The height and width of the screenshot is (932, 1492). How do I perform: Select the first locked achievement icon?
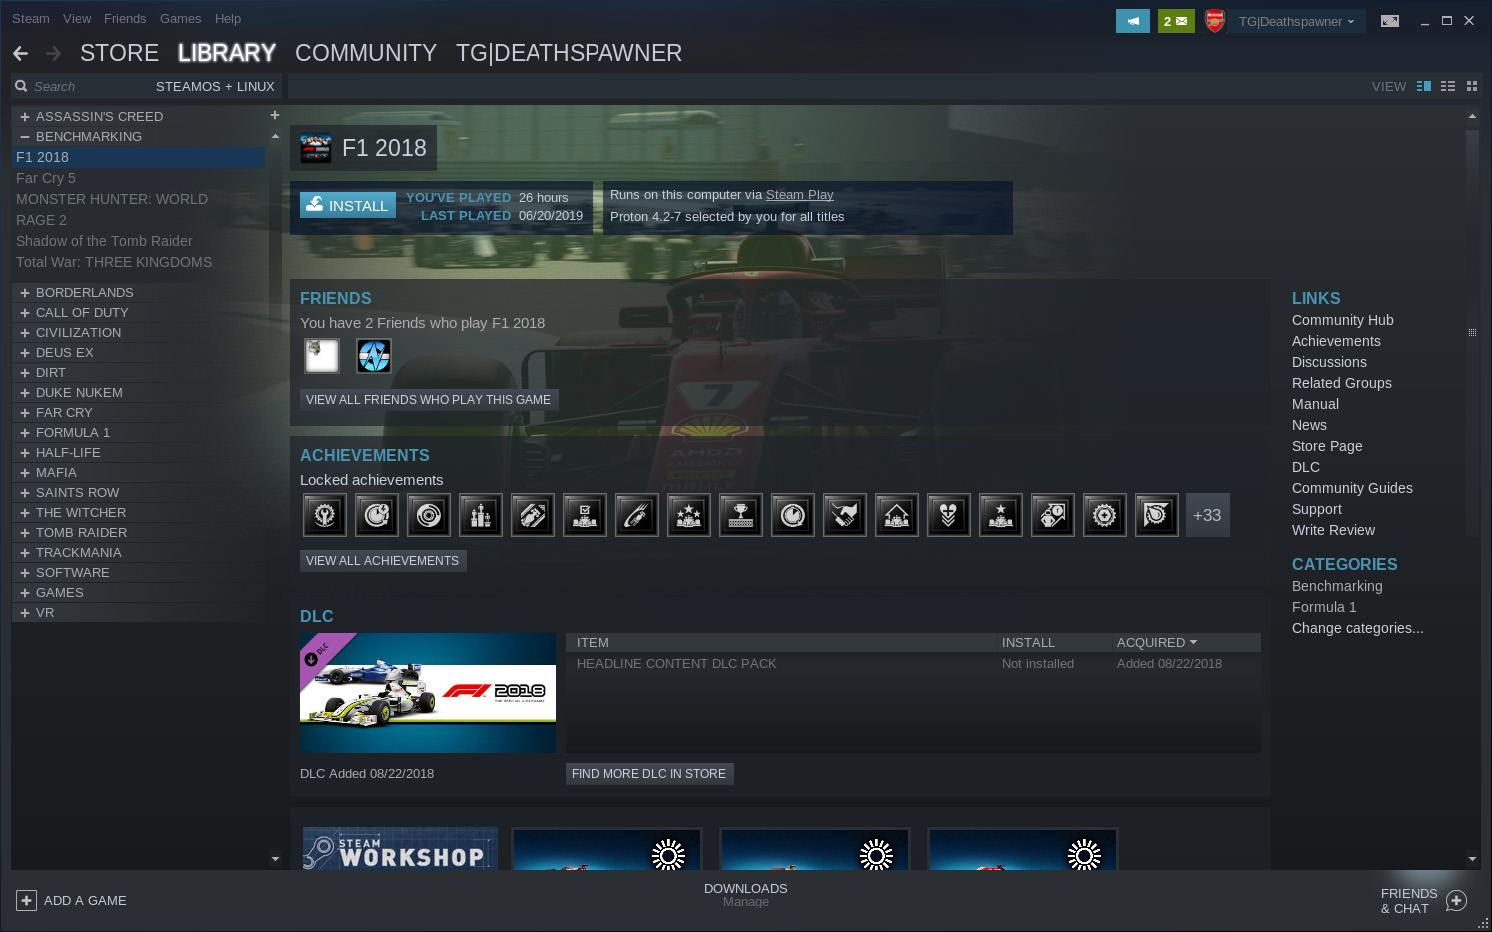(x=325, y=515)
